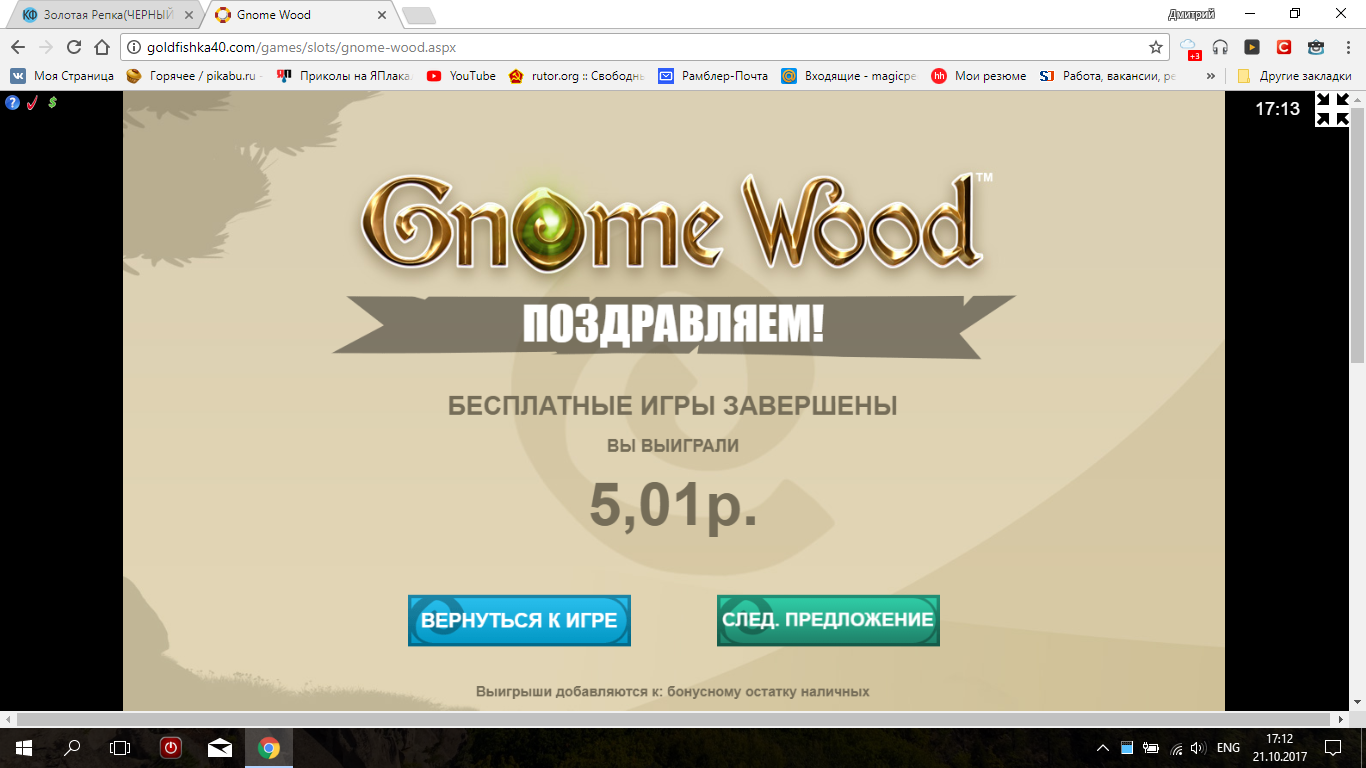Click the СЛЕД. ПРЕДЛОЖЕНИЕ button

pos(828,620)
